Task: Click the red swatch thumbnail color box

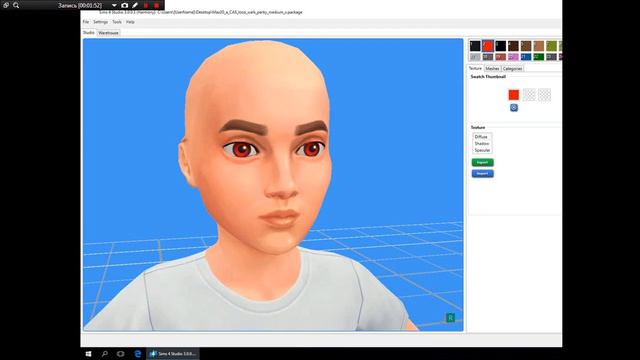Action: (x=513, y=95)
